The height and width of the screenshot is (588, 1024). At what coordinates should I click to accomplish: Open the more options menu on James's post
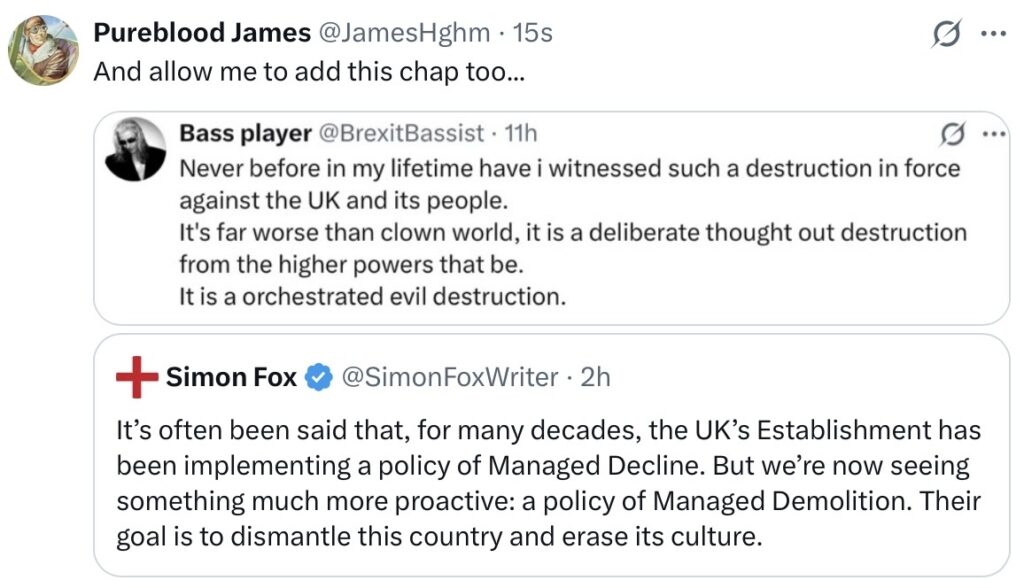[992, 34]
